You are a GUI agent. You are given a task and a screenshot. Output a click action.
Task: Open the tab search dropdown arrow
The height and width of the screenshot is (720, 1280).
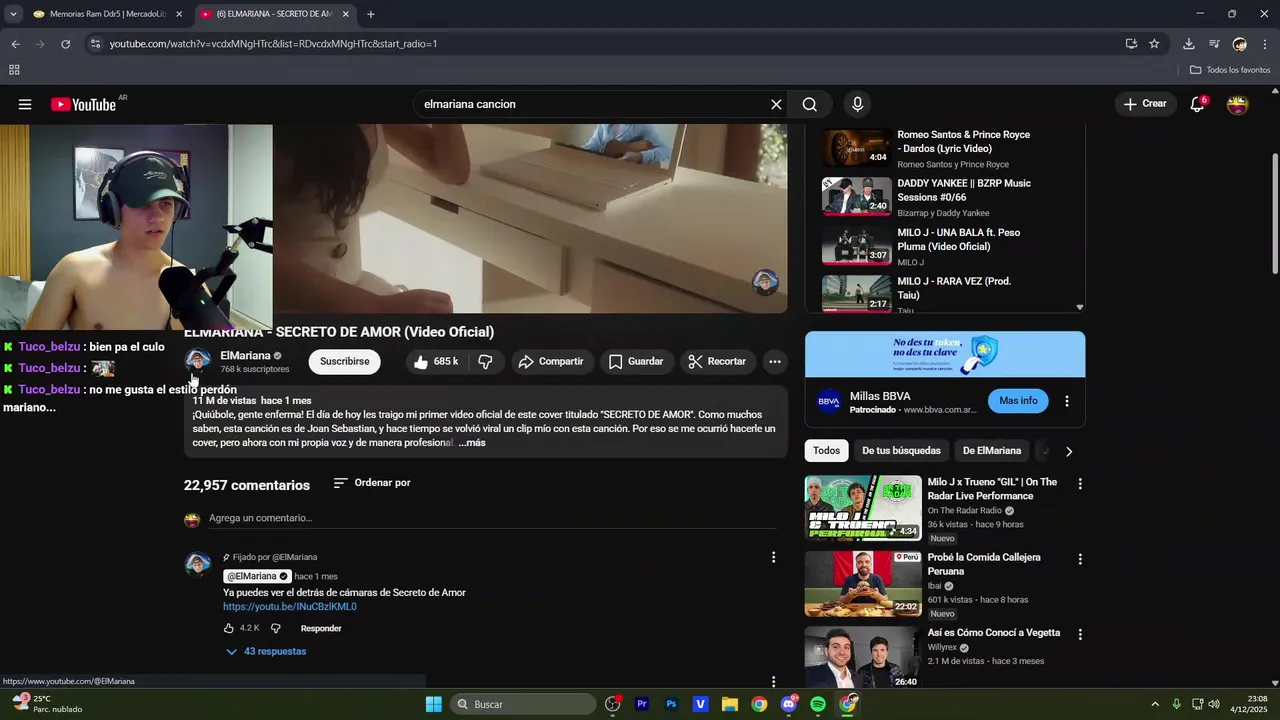[x=13, y=14]
